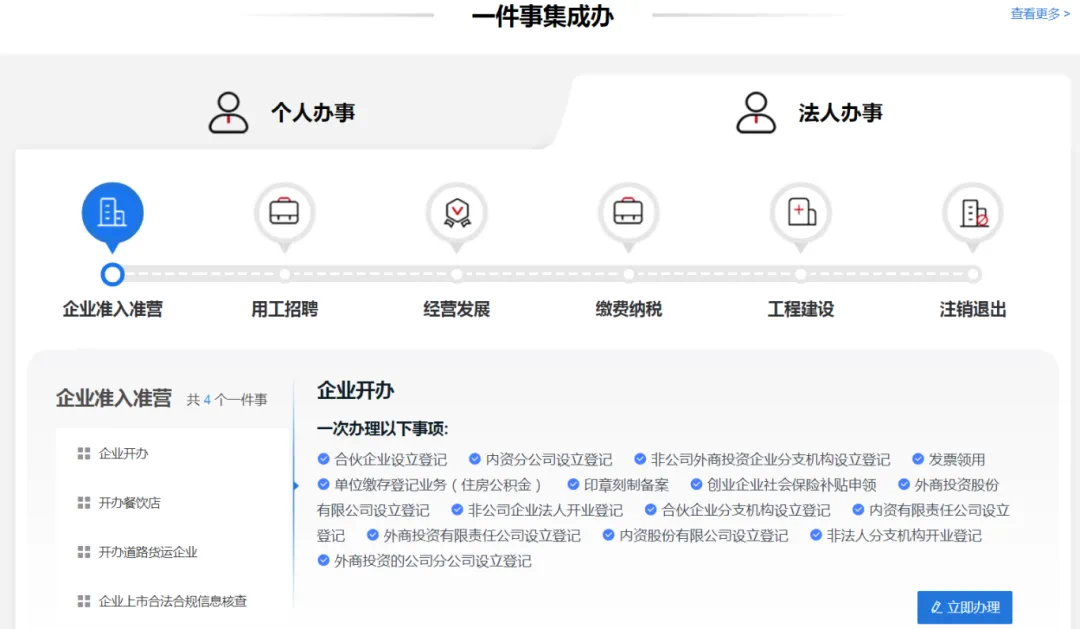
Task: Select the 工程建设 icon
Action: tap(800, 212)
